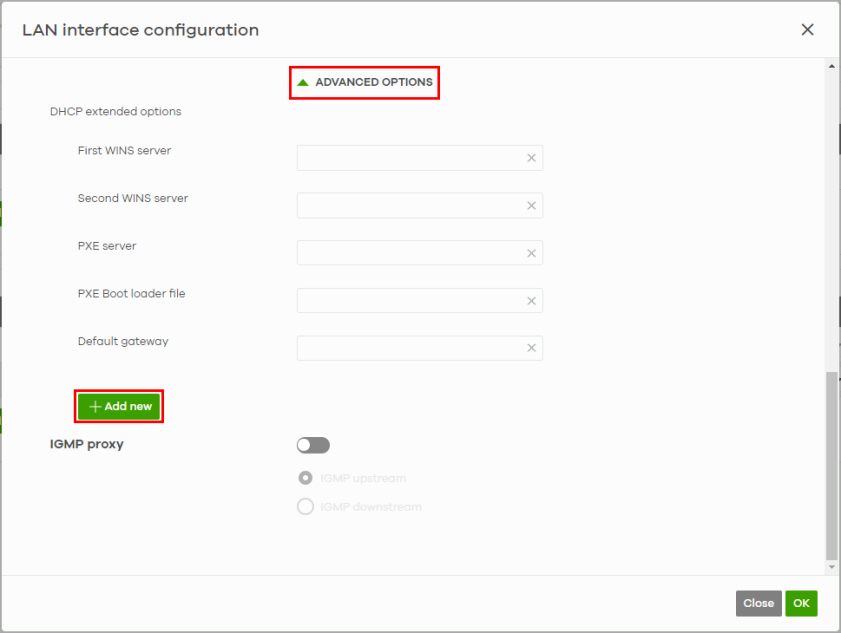Collapse the Advanced Options section
841x633 pixels.
(365, 82)
